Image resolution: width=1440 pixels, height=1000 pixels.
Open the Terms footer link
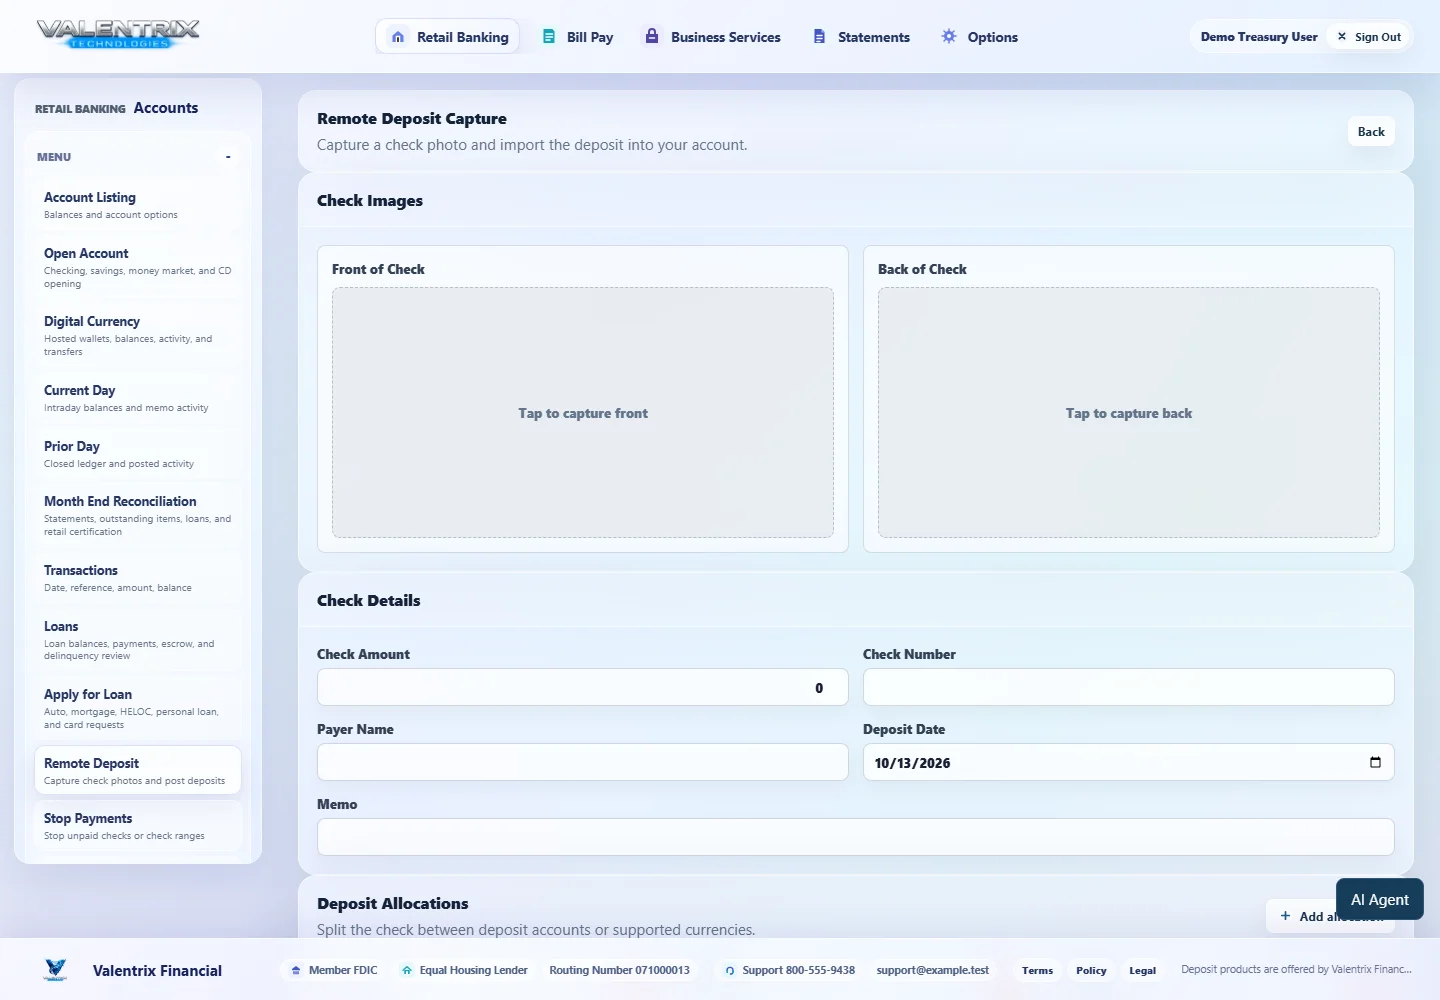tap(1037, 970)
